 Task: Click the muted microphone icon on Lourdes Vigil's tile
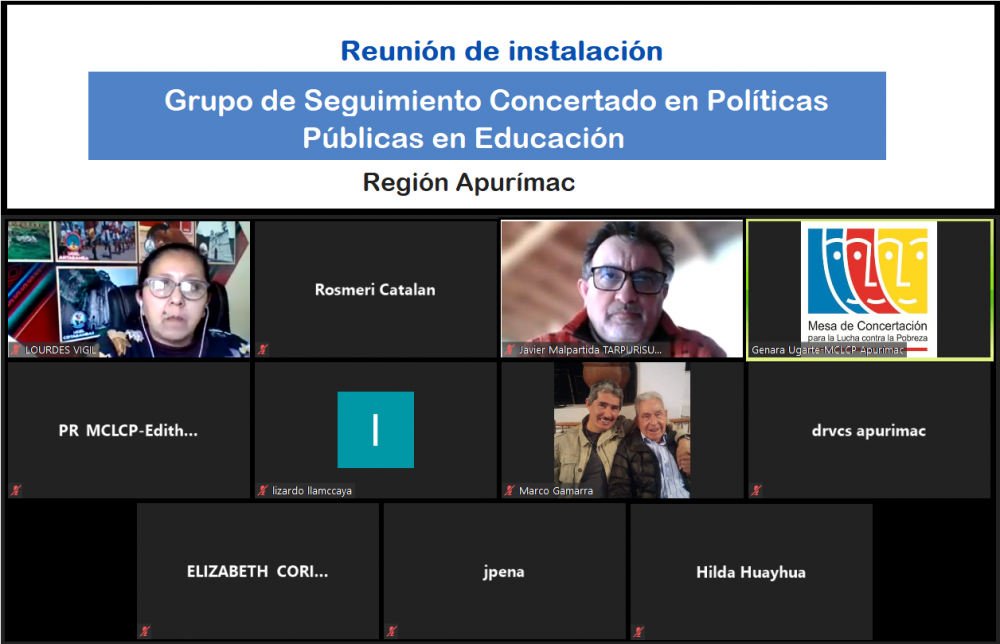pyautogui.click(x=16, y=350)
